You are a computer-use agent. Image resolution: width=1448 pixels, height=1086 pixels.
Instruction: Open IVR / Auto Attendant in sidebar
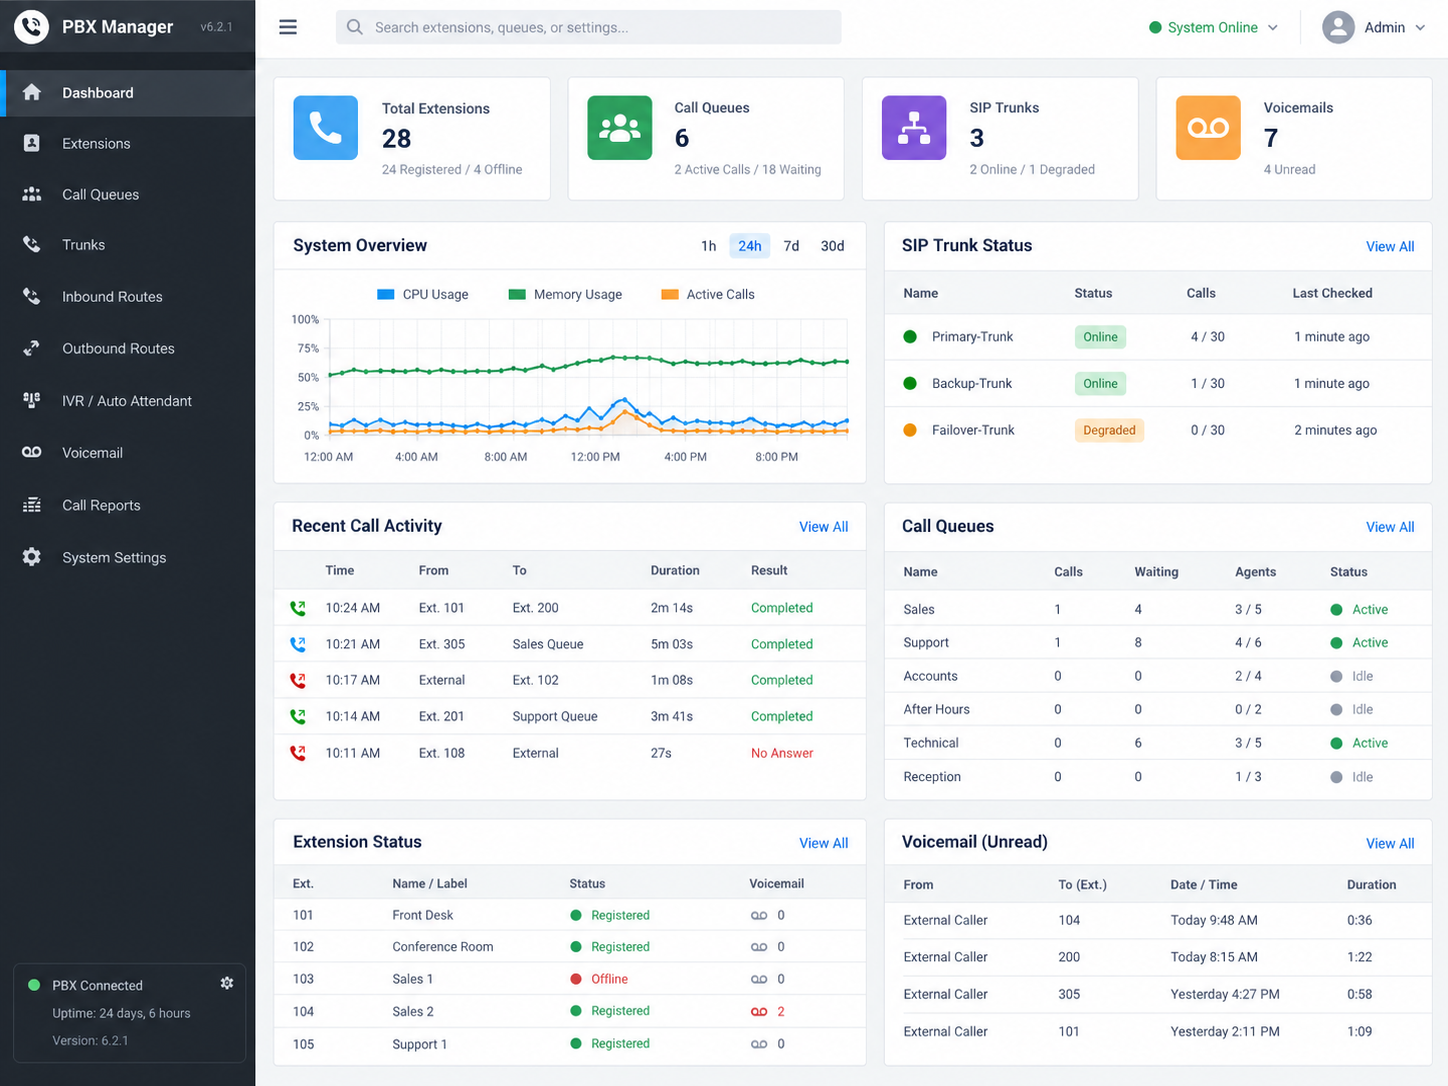tap(128, 401)
